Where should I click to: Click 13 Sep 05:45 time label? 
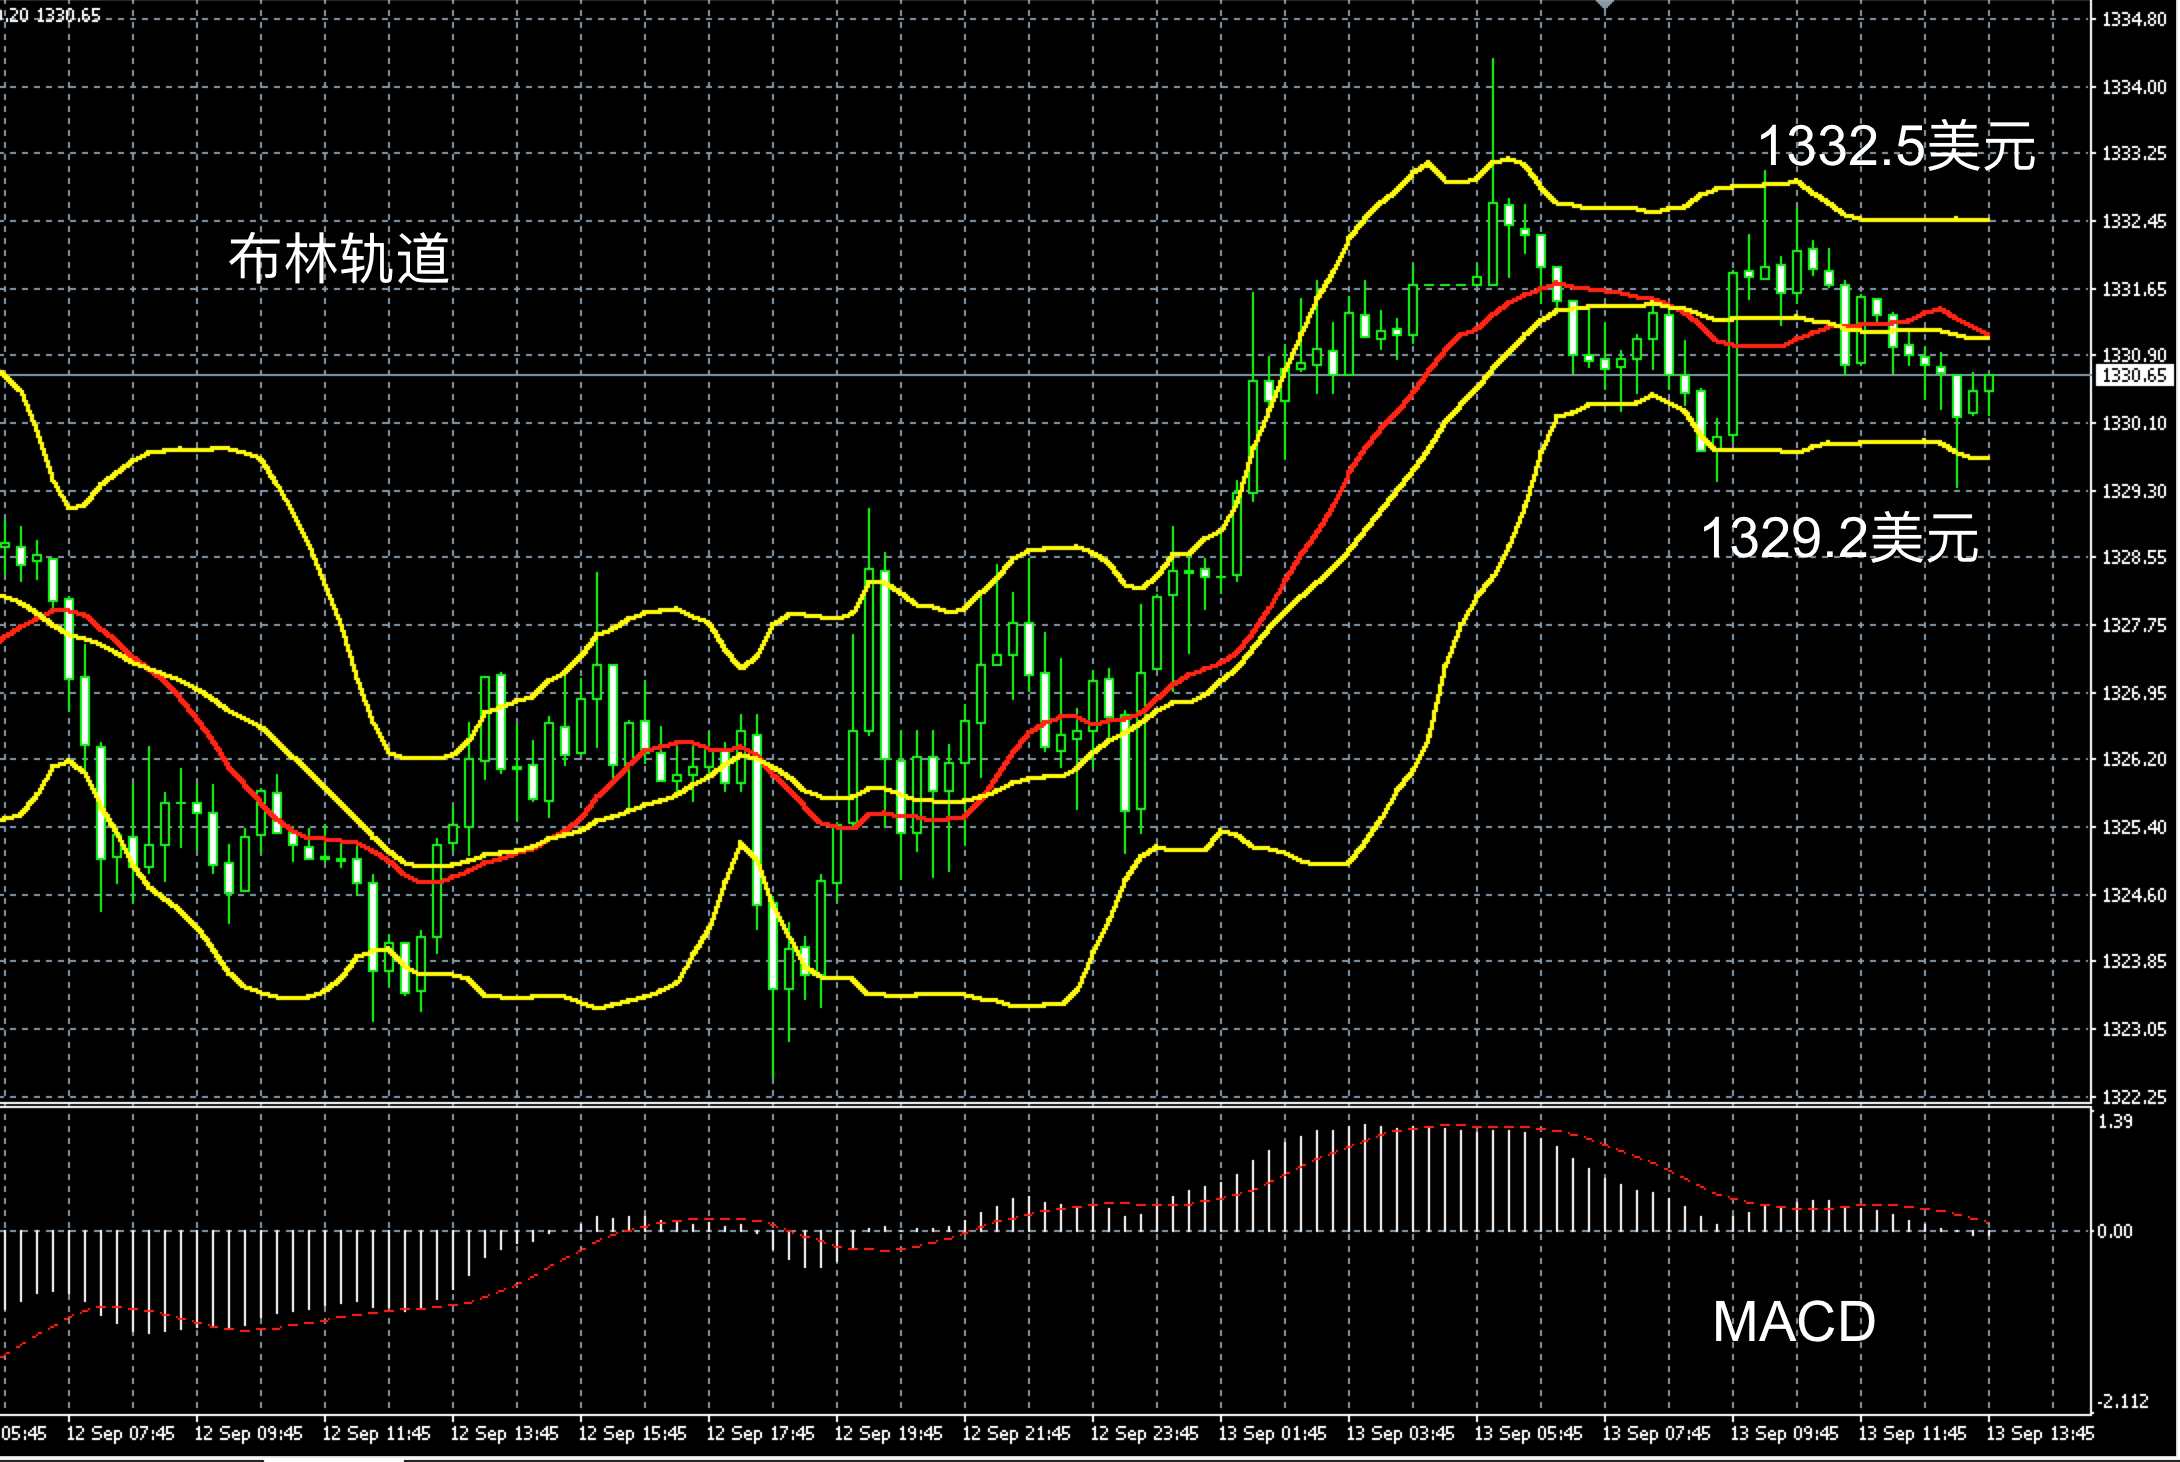[1528, 1434]
